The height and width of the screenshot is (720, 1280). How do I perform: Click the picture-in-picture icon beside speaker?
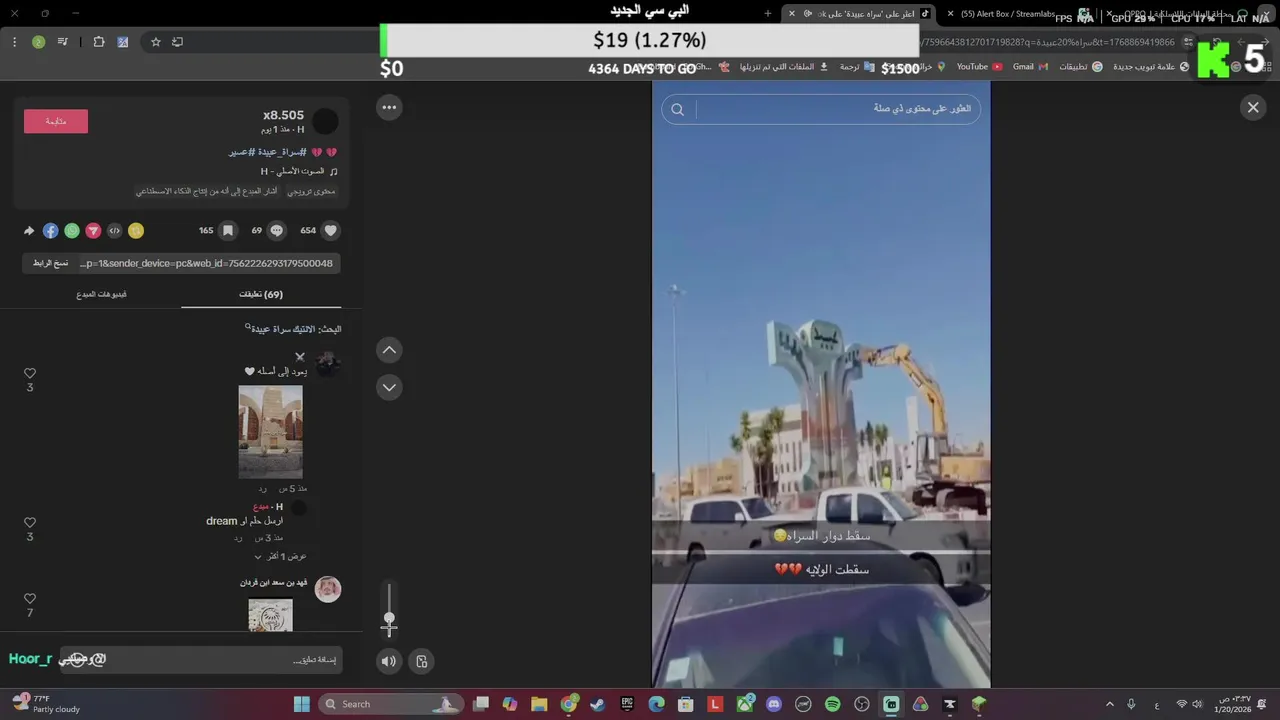tap(421, 661)
